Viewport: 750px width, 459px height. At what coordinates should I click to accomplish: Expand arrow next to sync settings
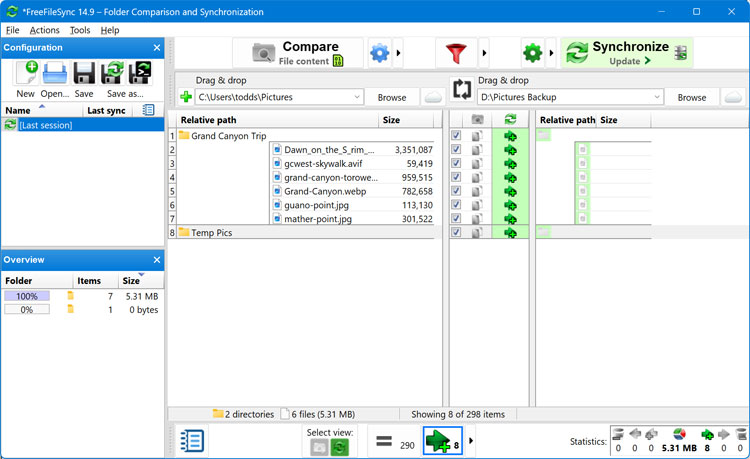pos(551,53)
